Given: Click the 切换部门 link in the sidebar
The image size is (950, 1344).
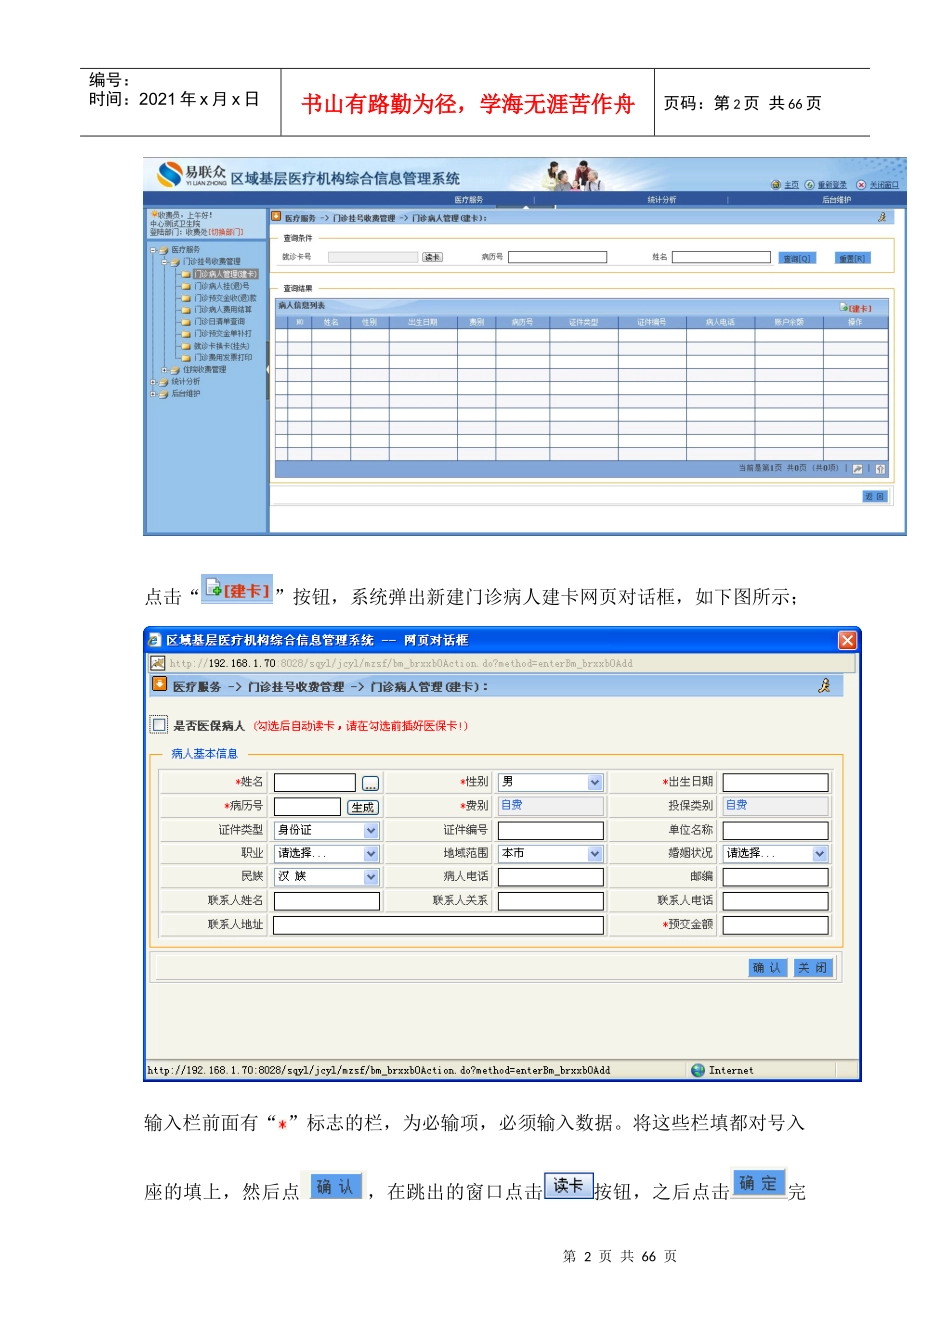Looking at the screenshot, I should [226, 232].
